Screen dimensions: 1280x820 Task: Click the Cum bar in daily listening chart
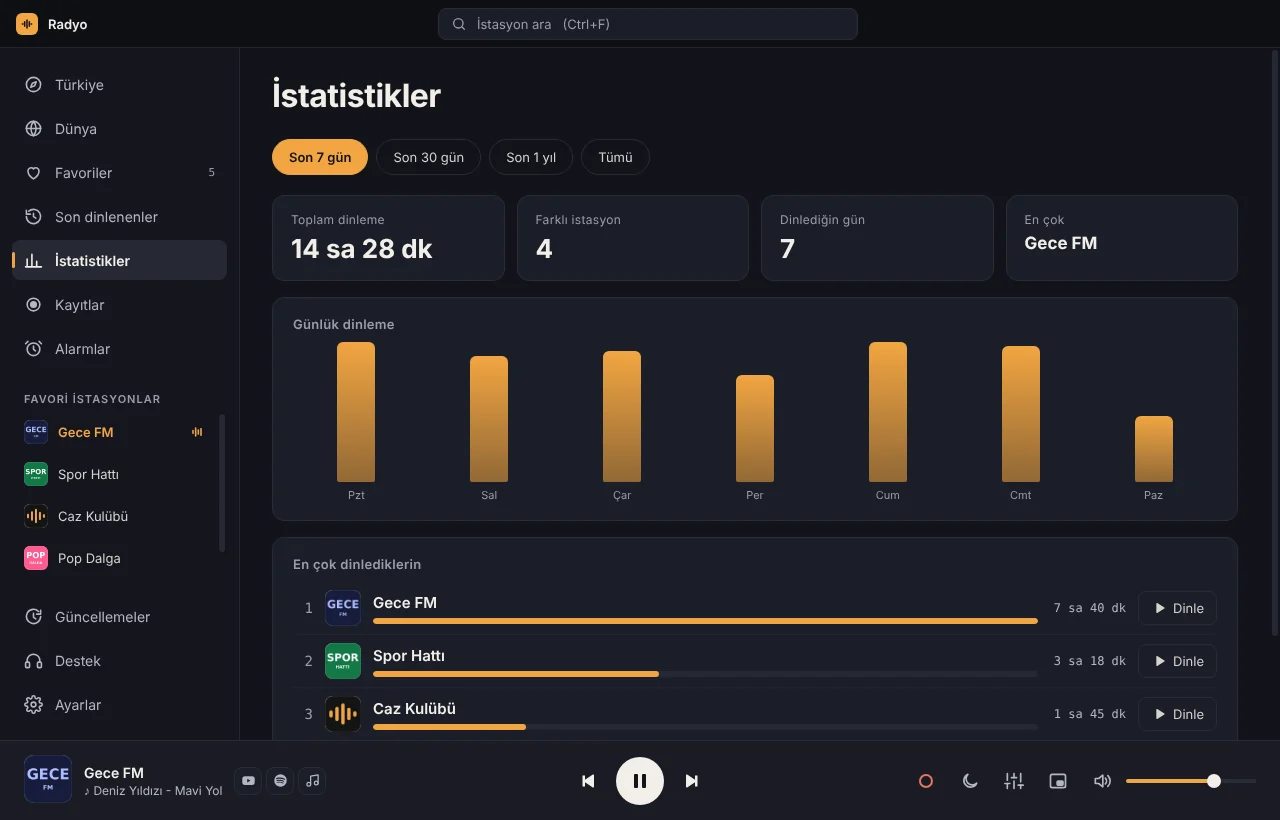click(x=888, y=412)
